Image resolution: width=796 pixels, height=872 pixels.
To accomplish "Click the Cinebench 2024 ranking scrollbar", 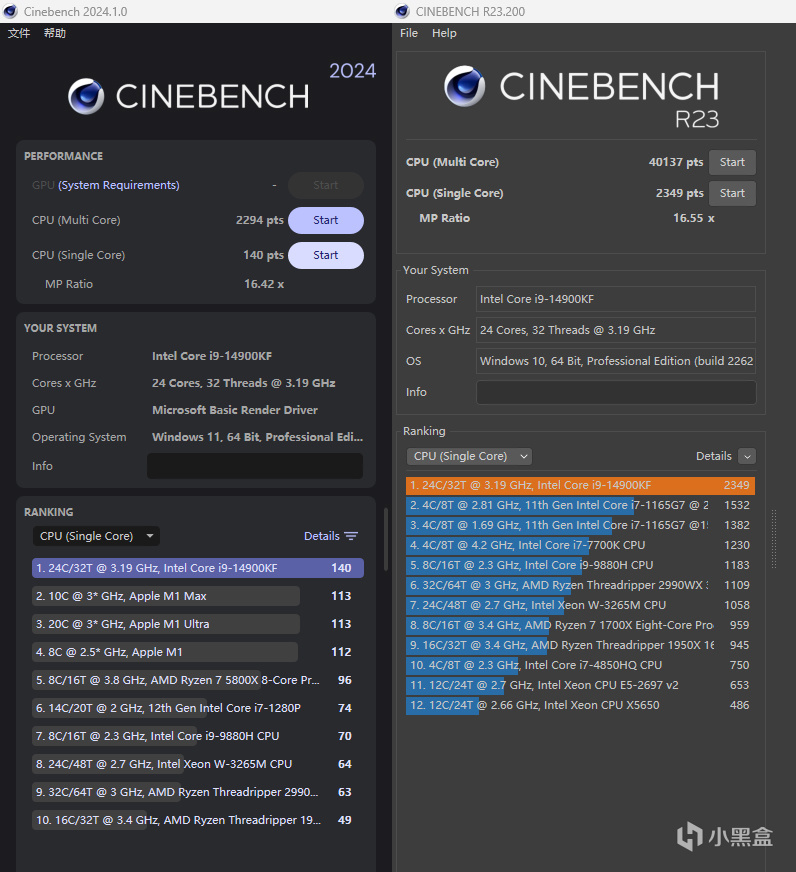I will [x=386, y=539].
